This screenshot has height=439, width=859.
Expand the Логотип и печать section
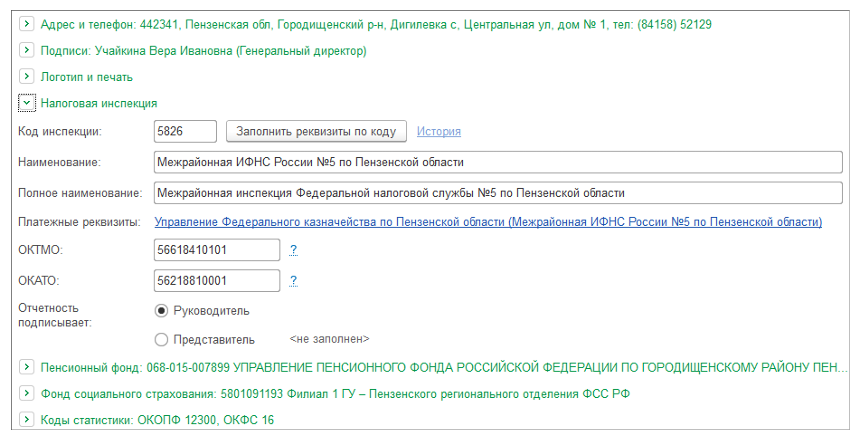[27, 76]
